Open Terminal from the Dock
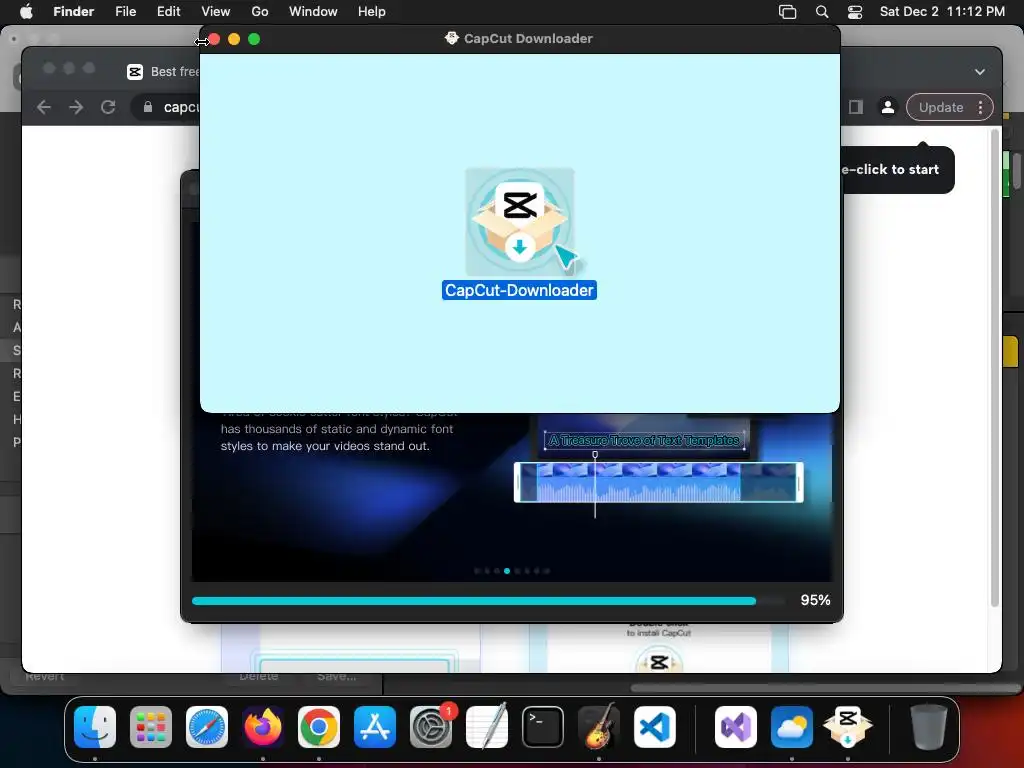Image resolution: width=1024 pixels, height=768 pixels. (x=543, y=726)
